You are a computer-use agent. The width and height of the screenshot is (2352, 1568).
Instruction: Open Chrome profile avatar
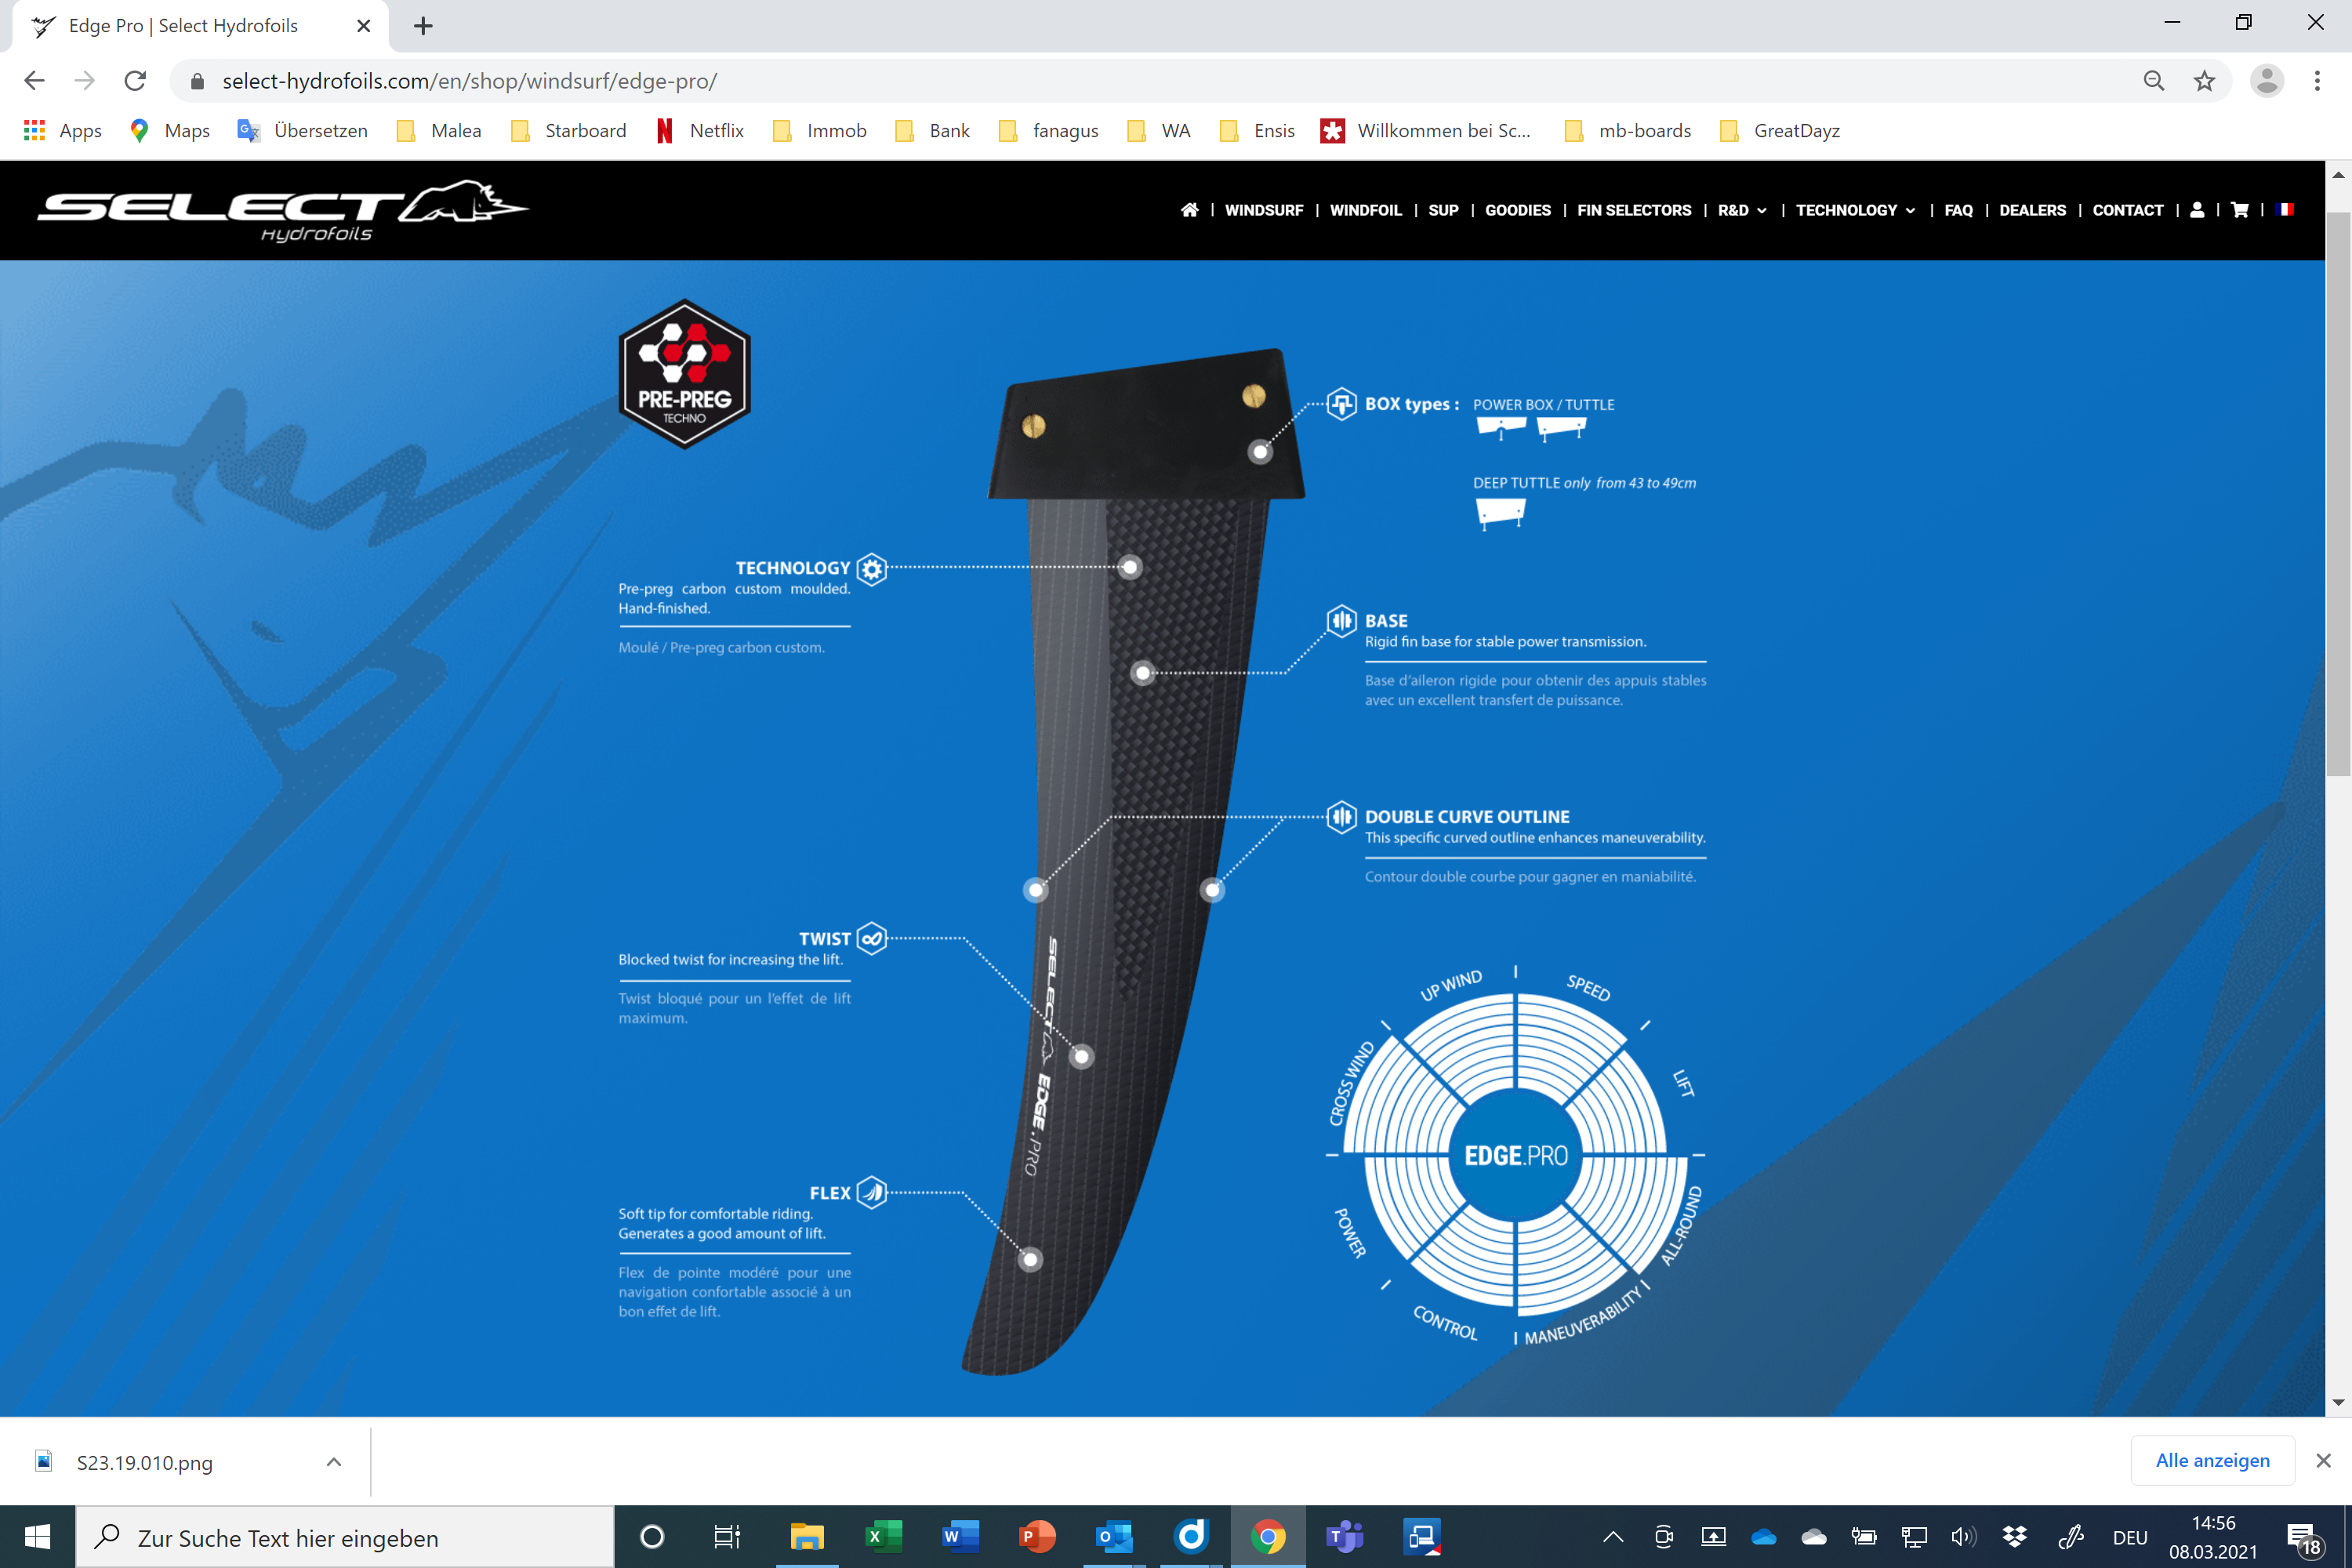coord(2267,81)
